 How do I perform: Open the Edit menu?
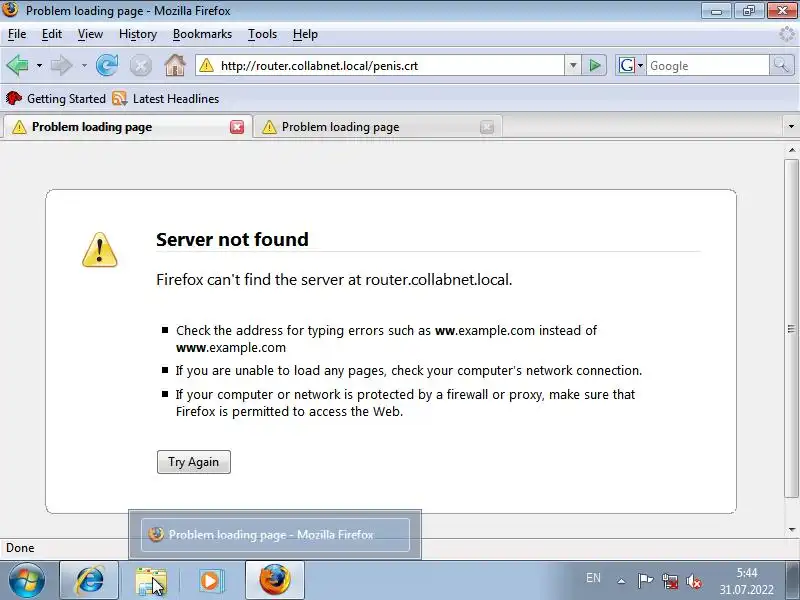pos(52,34)
